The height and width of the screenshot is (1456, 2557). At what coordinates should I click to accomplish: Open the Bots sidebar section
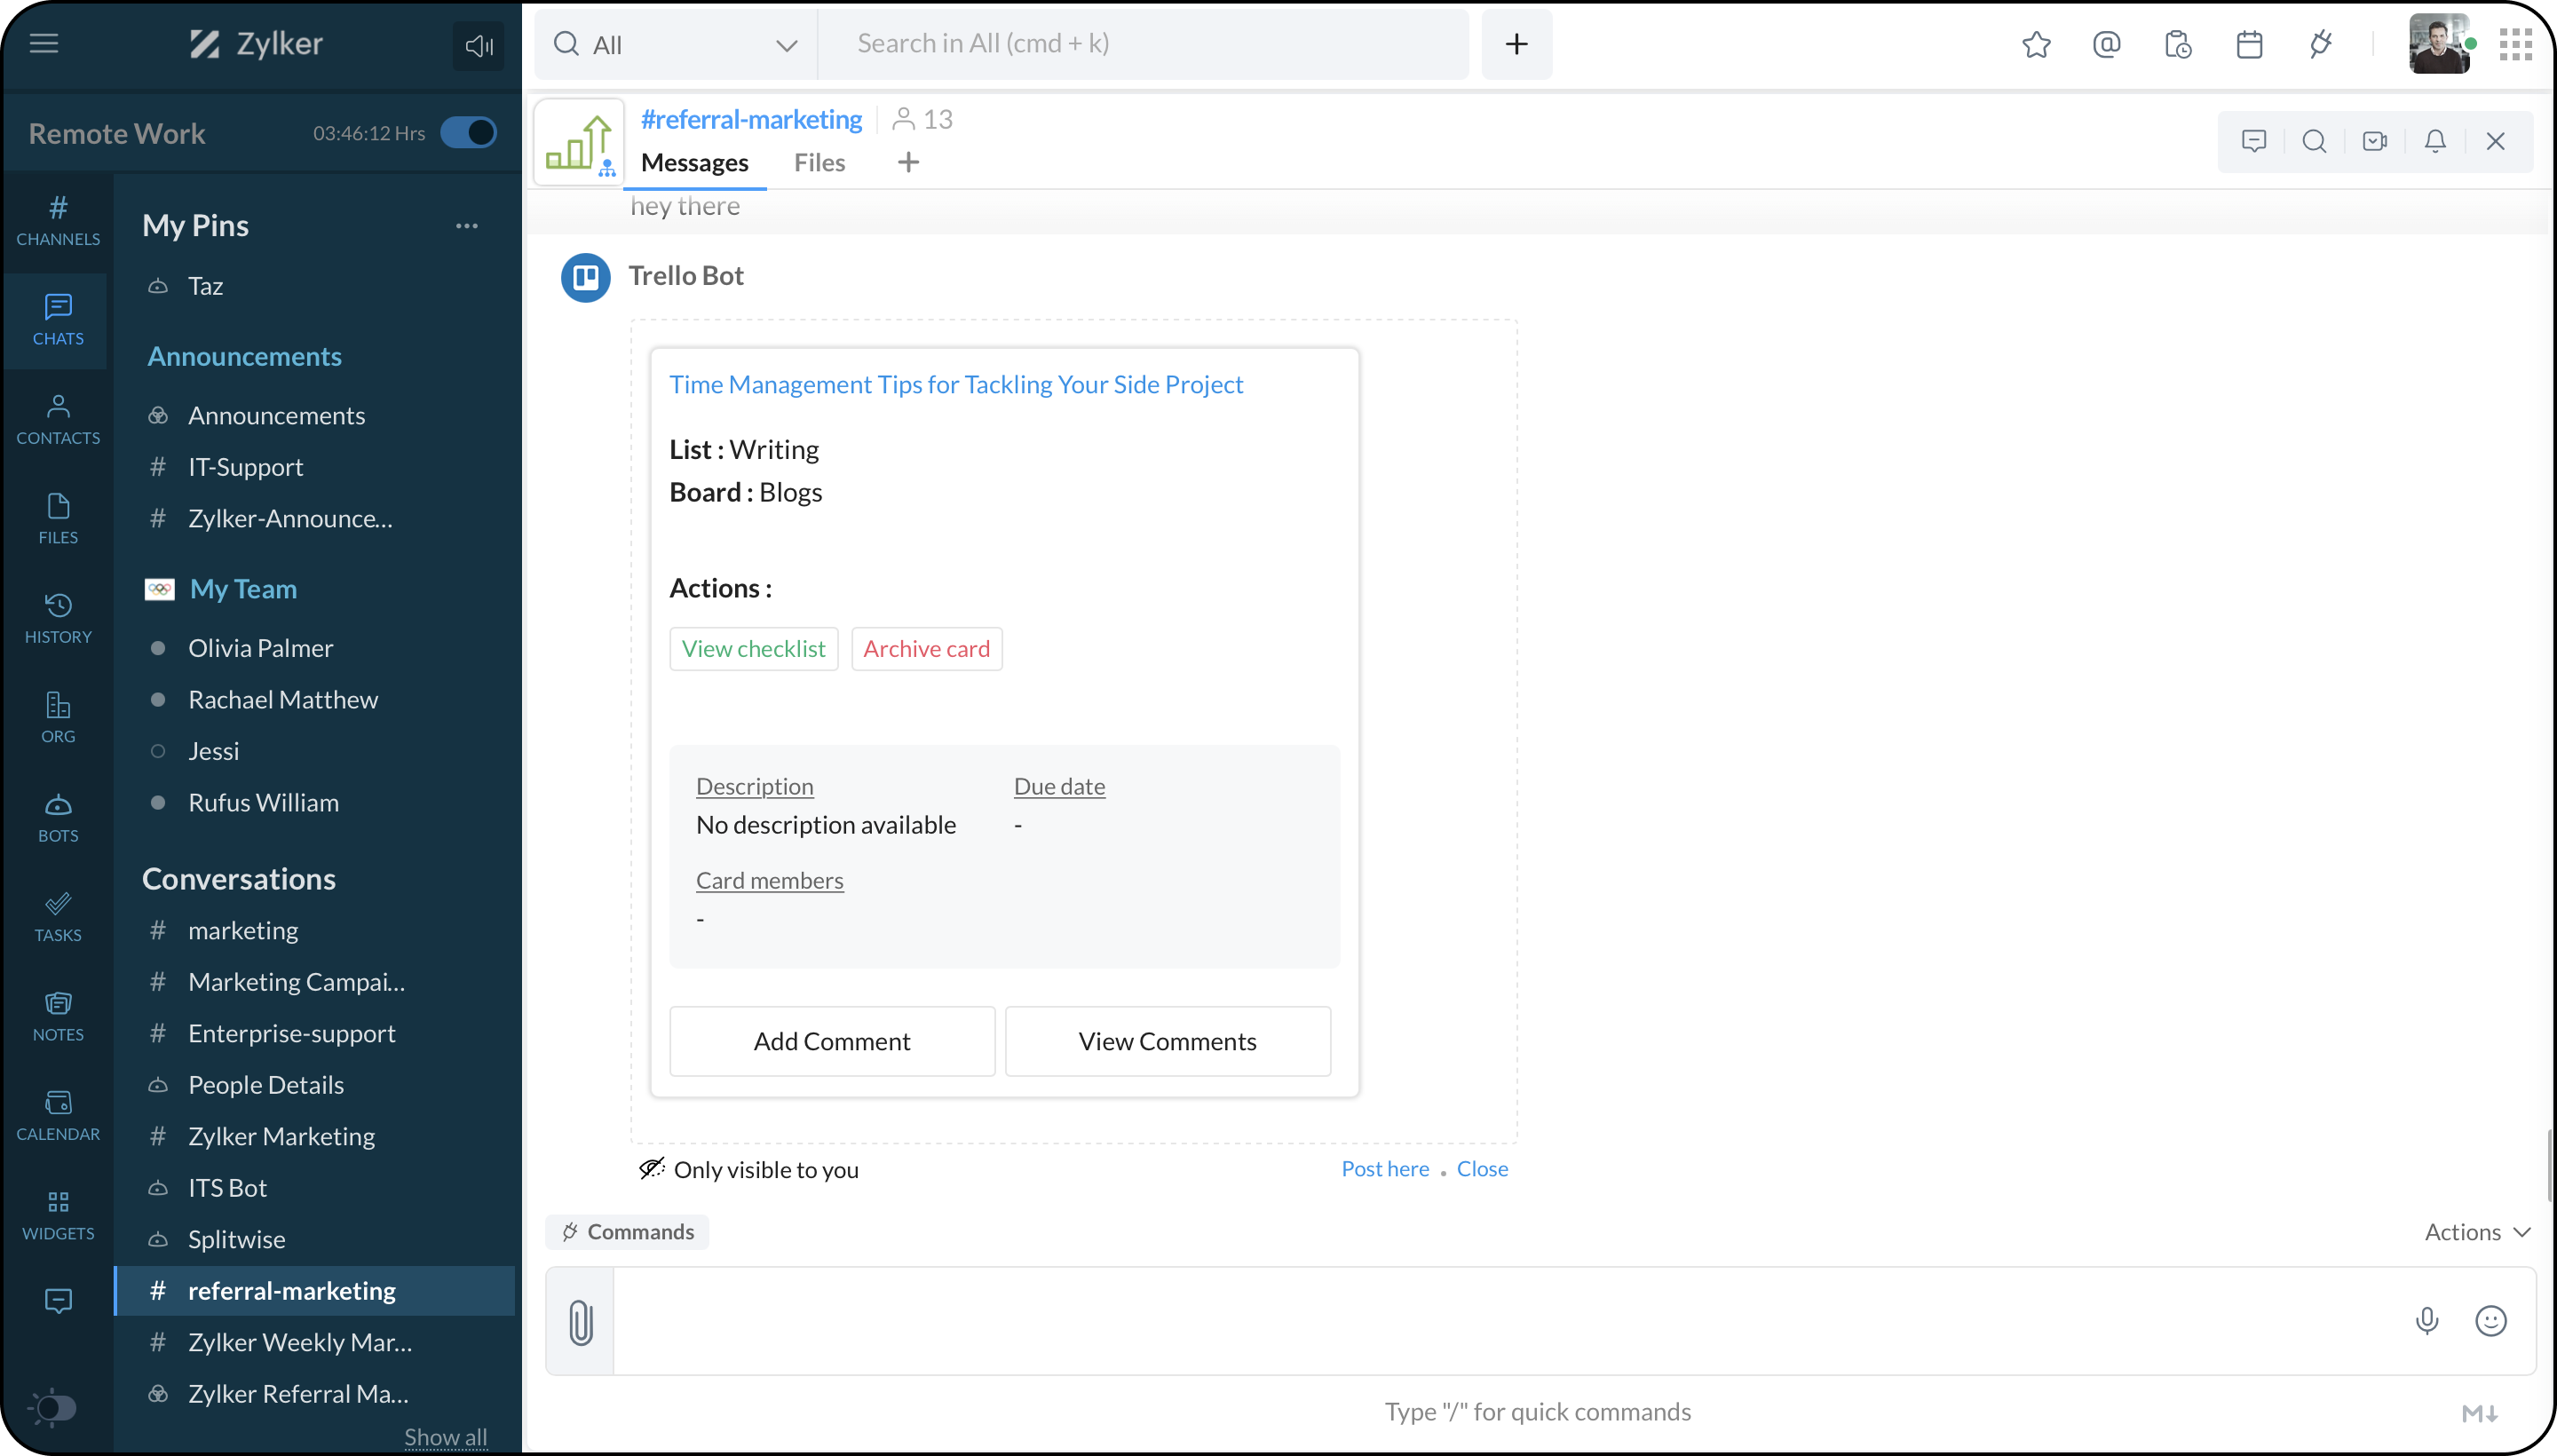(x=58, y=818)
